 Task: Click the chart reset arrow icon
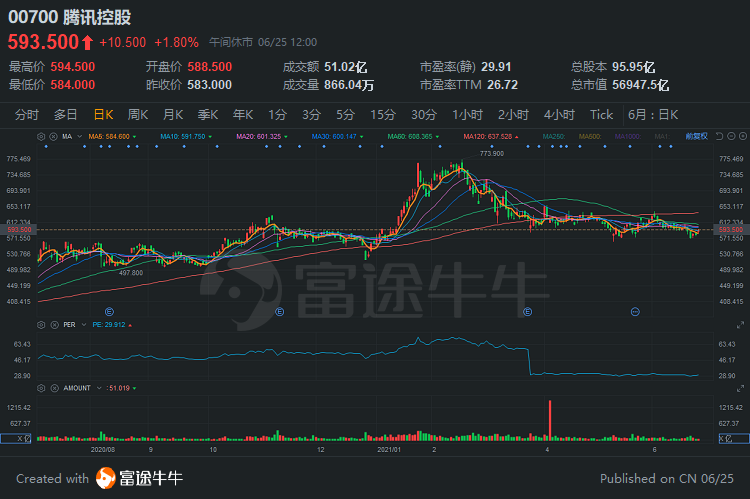pos(718,136)
